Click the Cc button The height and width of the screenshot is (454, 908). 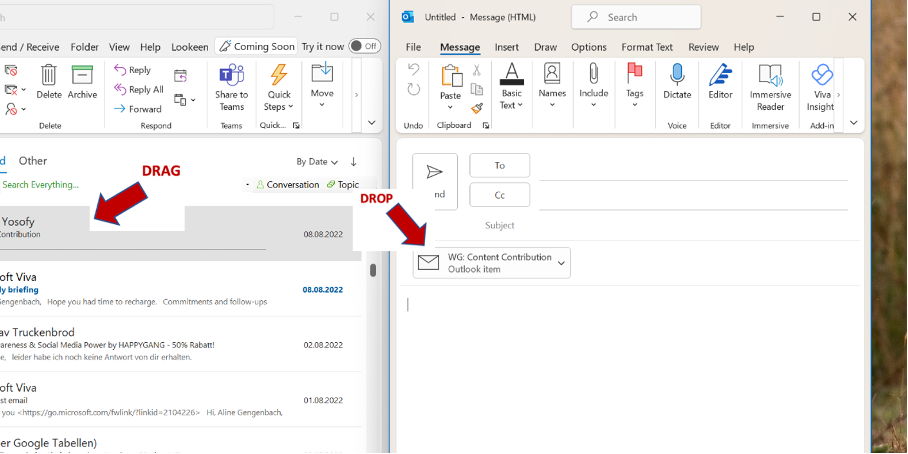pos(499,195)
